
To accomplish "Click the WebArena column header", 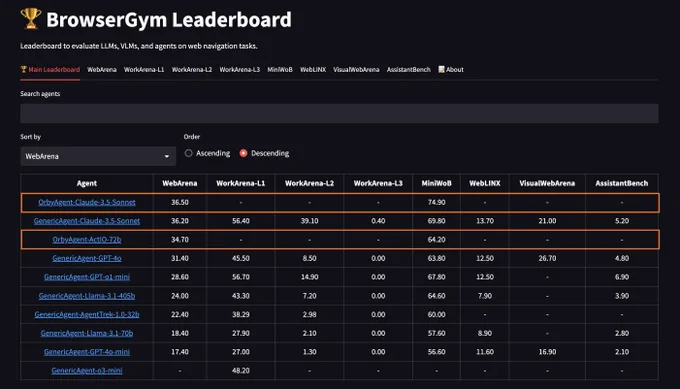I will pyautogui.click(x=180, y=183).
